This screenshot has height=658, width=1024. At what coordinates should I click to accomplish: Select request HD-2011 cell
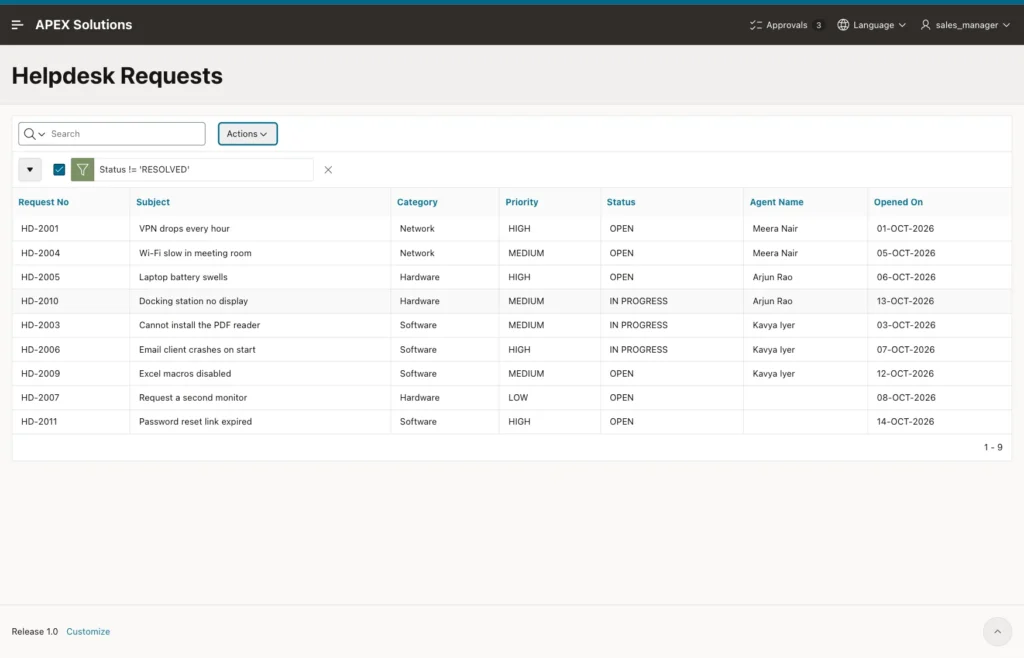[71, 422]
